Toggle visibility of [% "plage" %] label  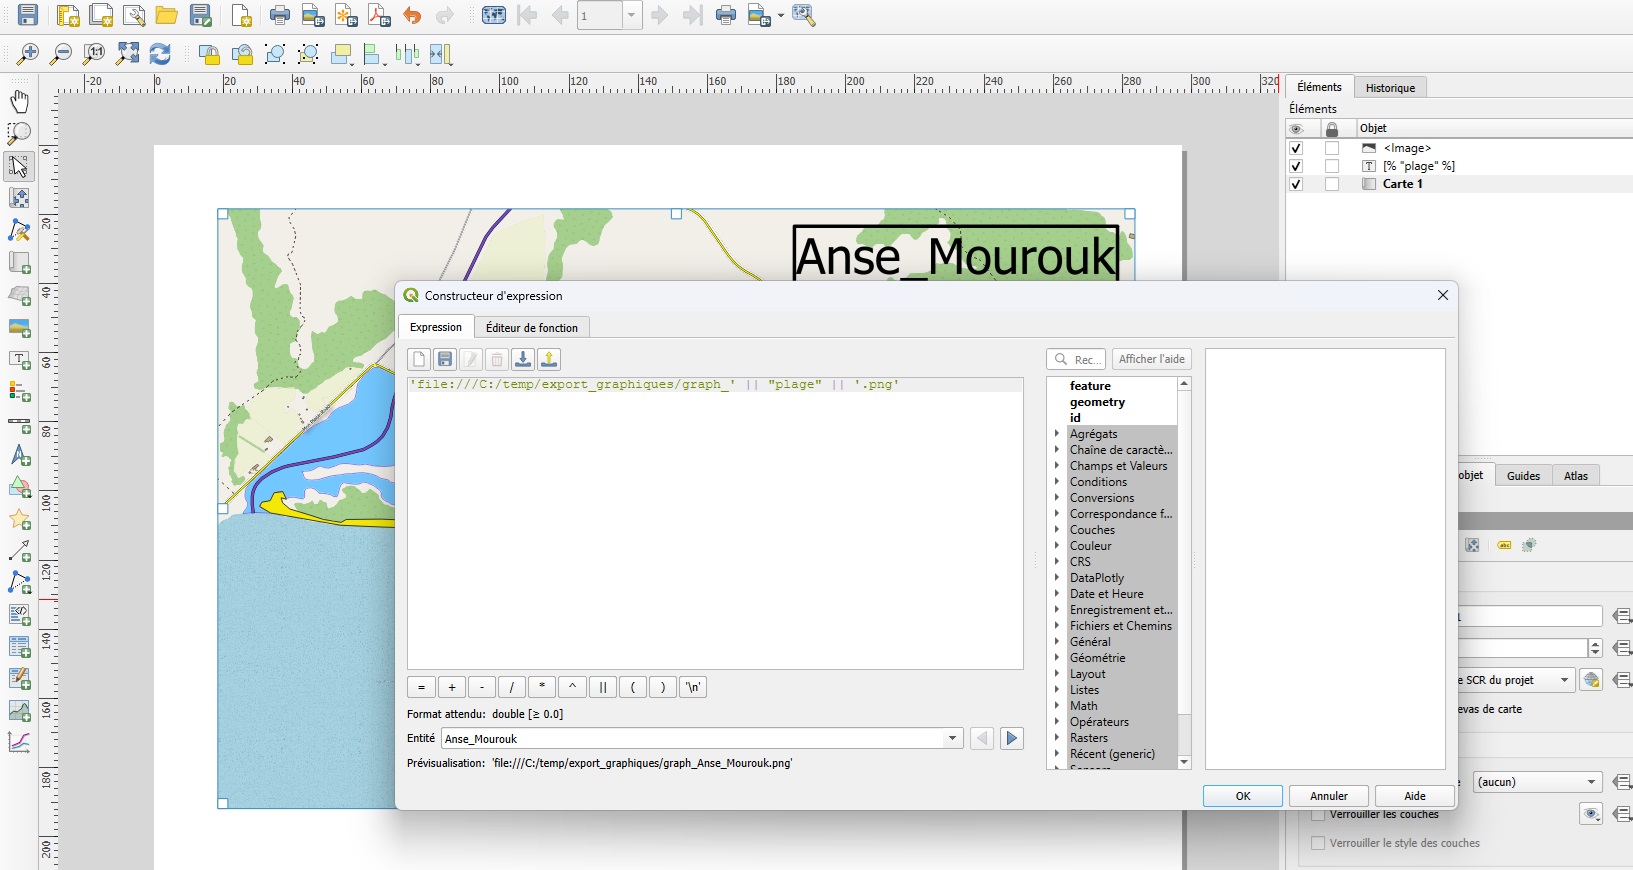(1296, 166)
